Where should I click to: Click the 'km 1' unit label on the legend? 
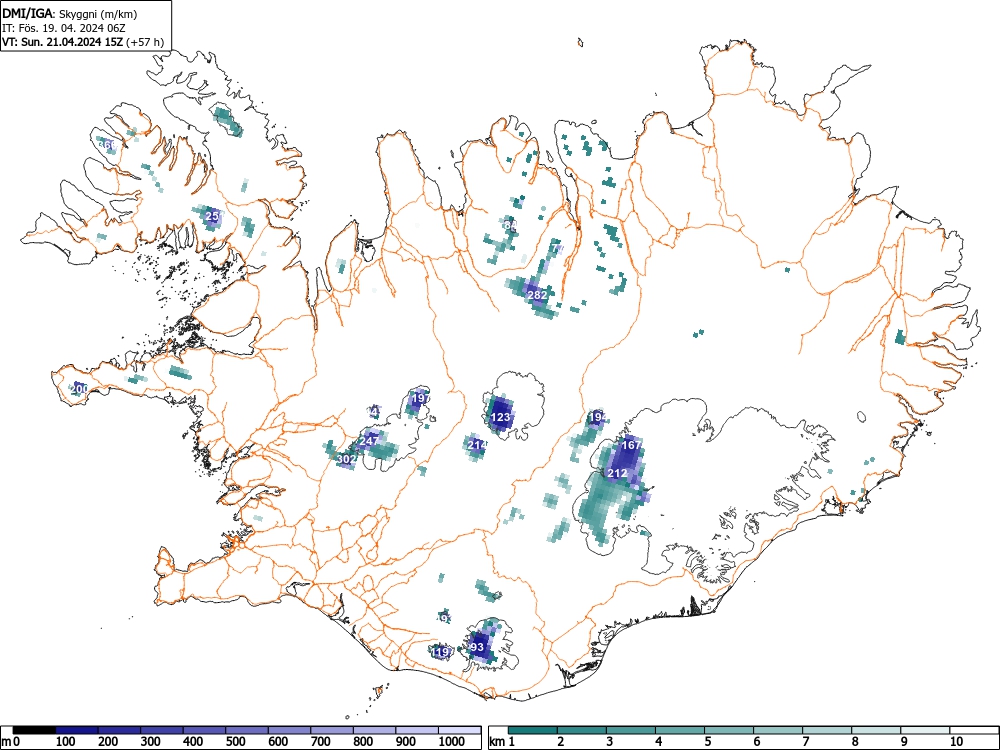pyautogui.click(x=502, y=742)
